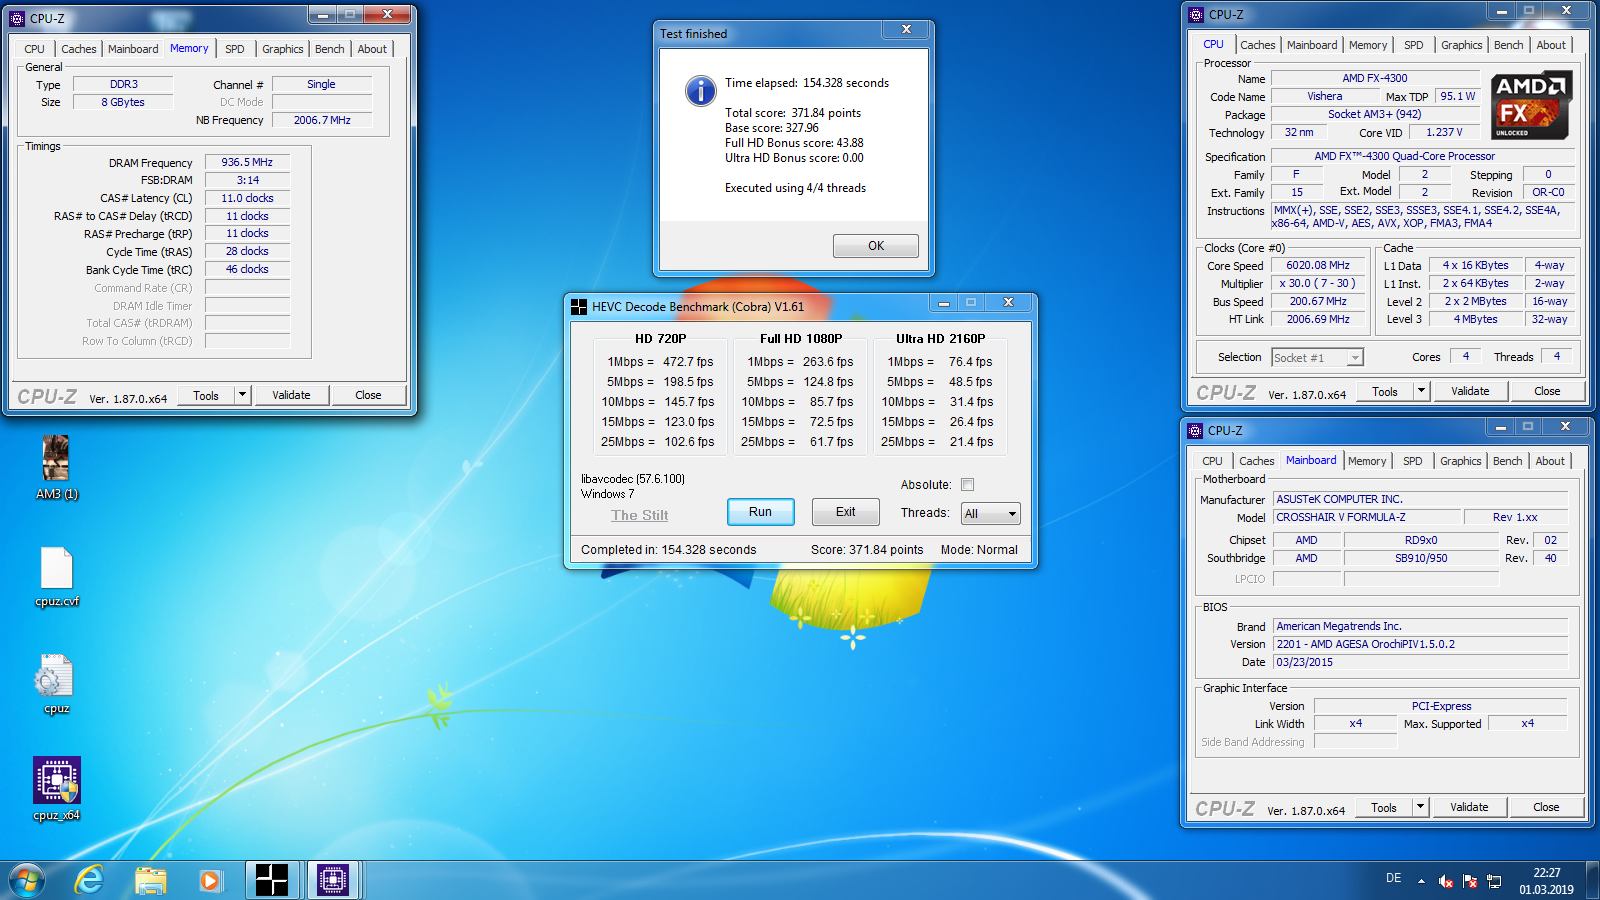Click the Action Center flag tray icon

pyautogui.click(x=1470, y=881)
